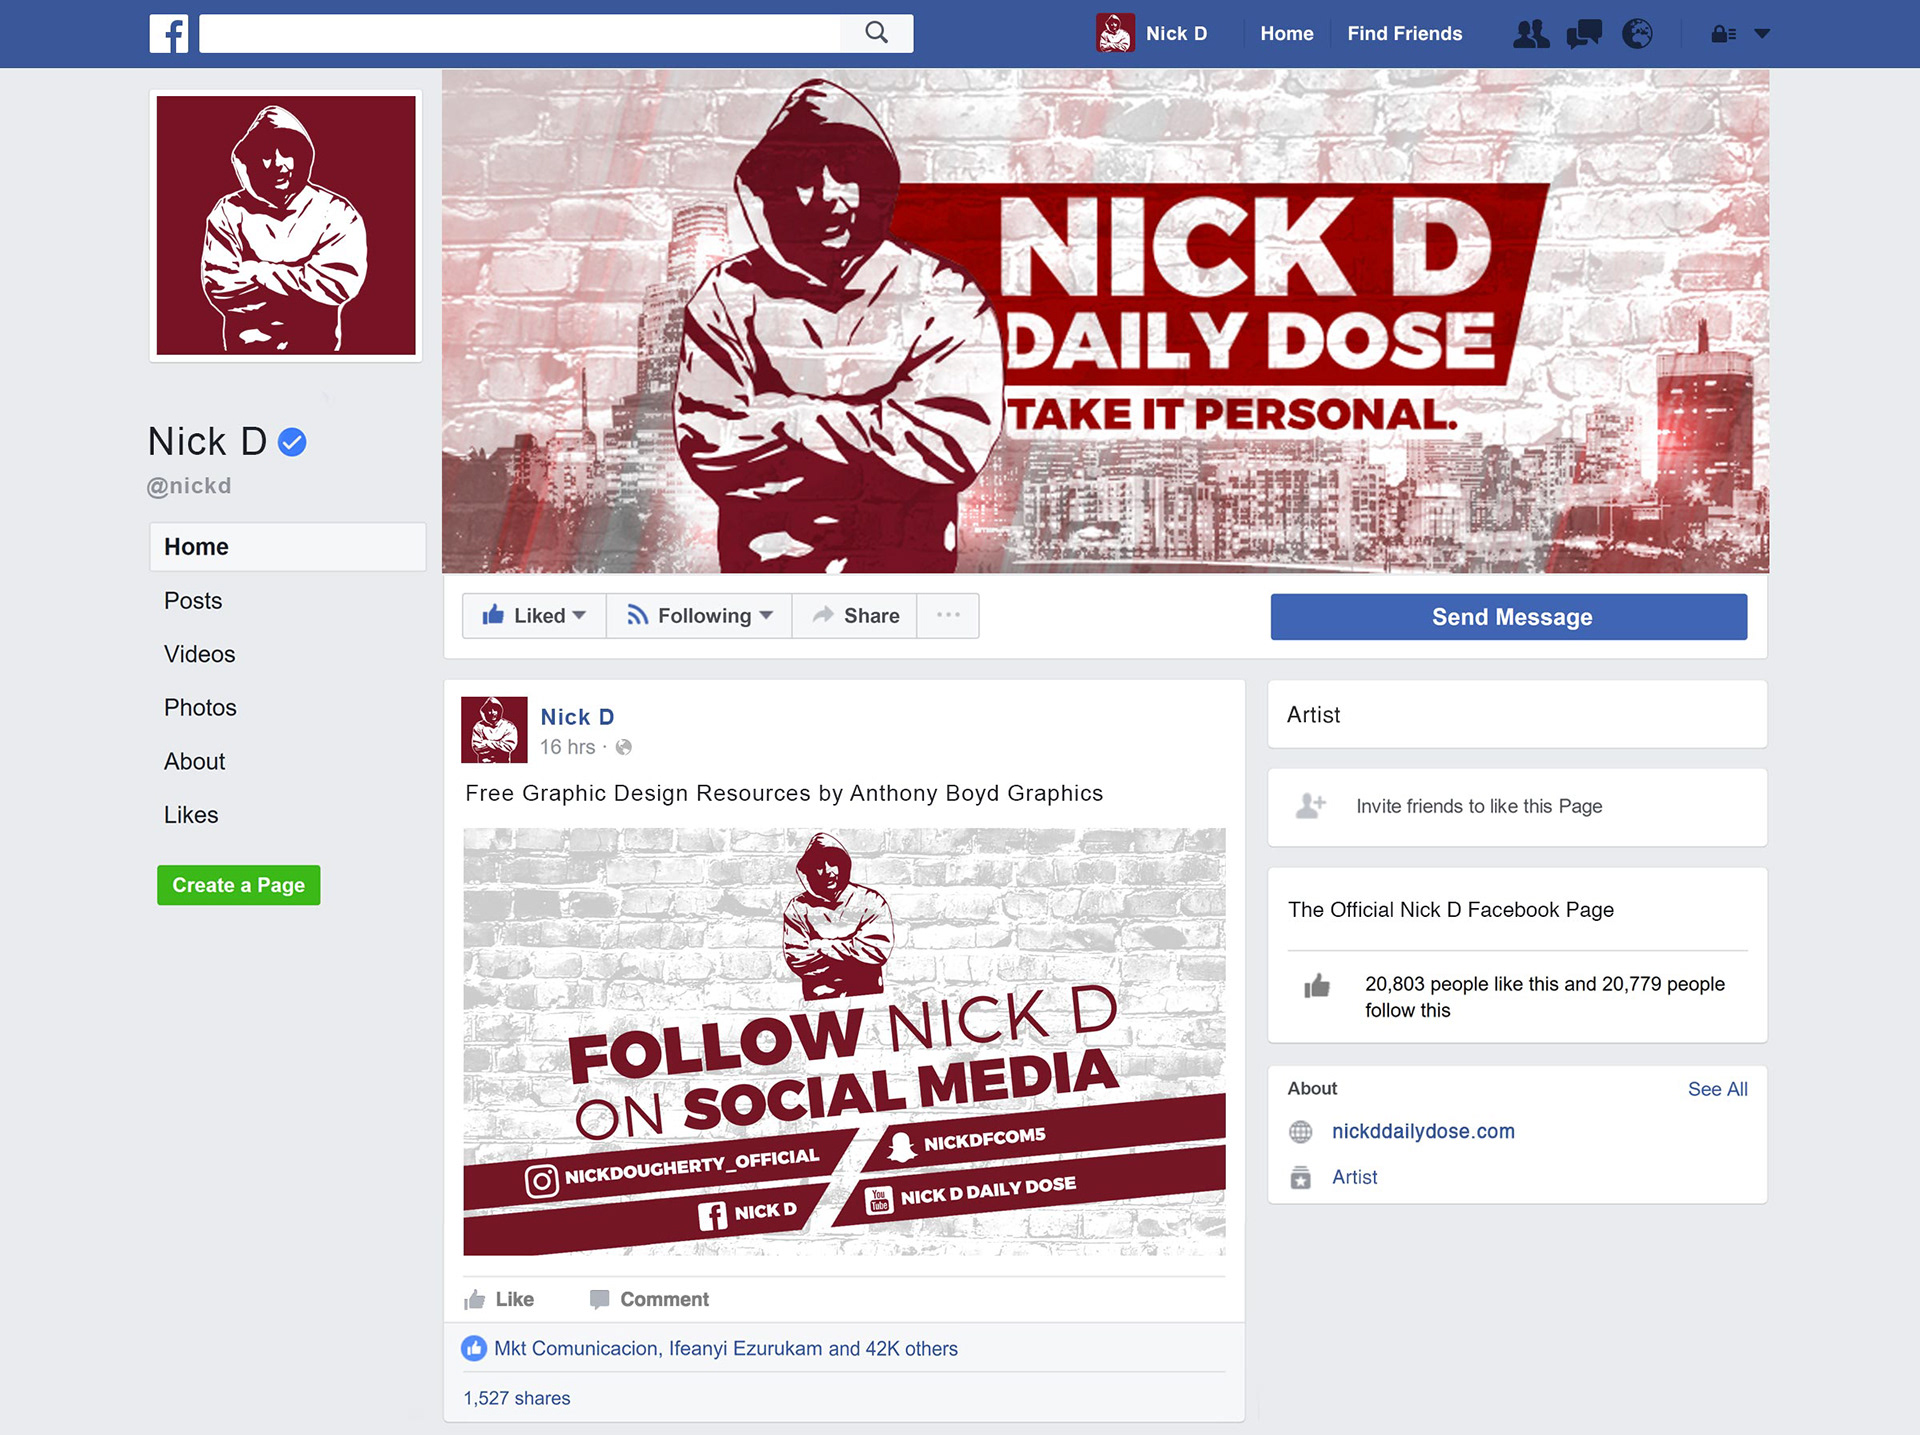The width and height of the screenshot is (1920, 1435).
Task: Click the Send Message button
Action: click(1508, 617)
